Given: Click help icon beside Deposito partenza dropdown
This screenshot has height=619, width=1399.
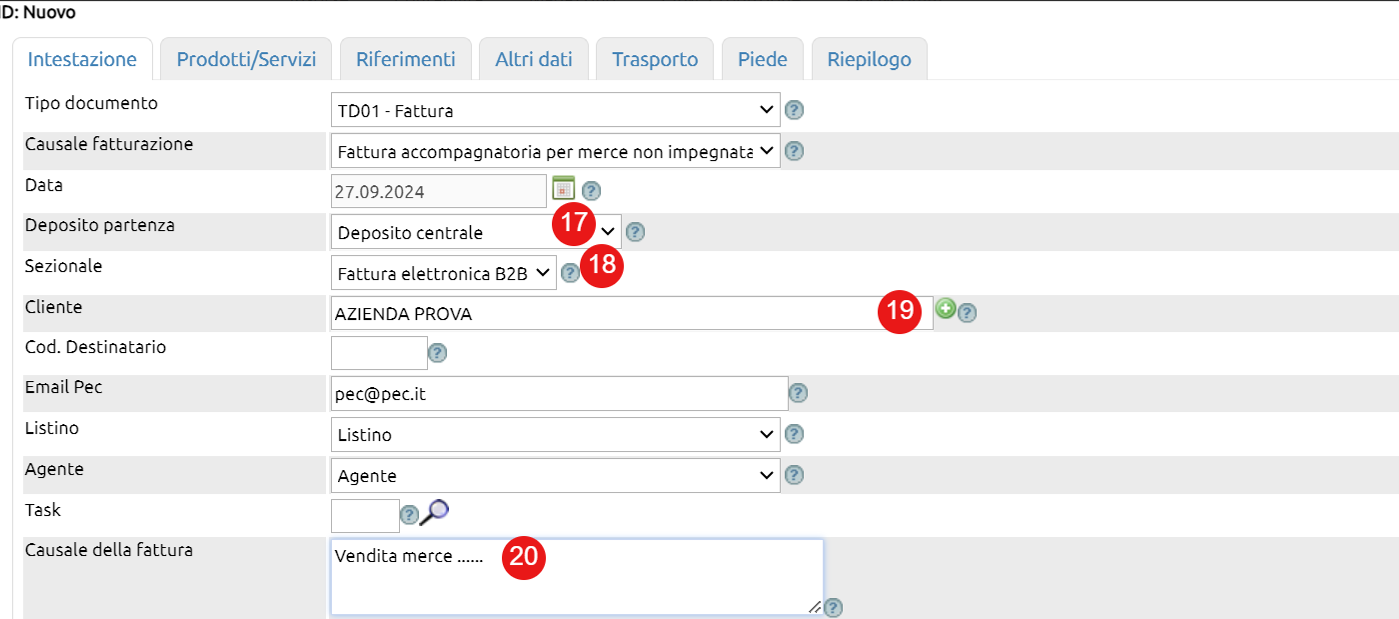Looking at the screenshot, I should (635, 232).
